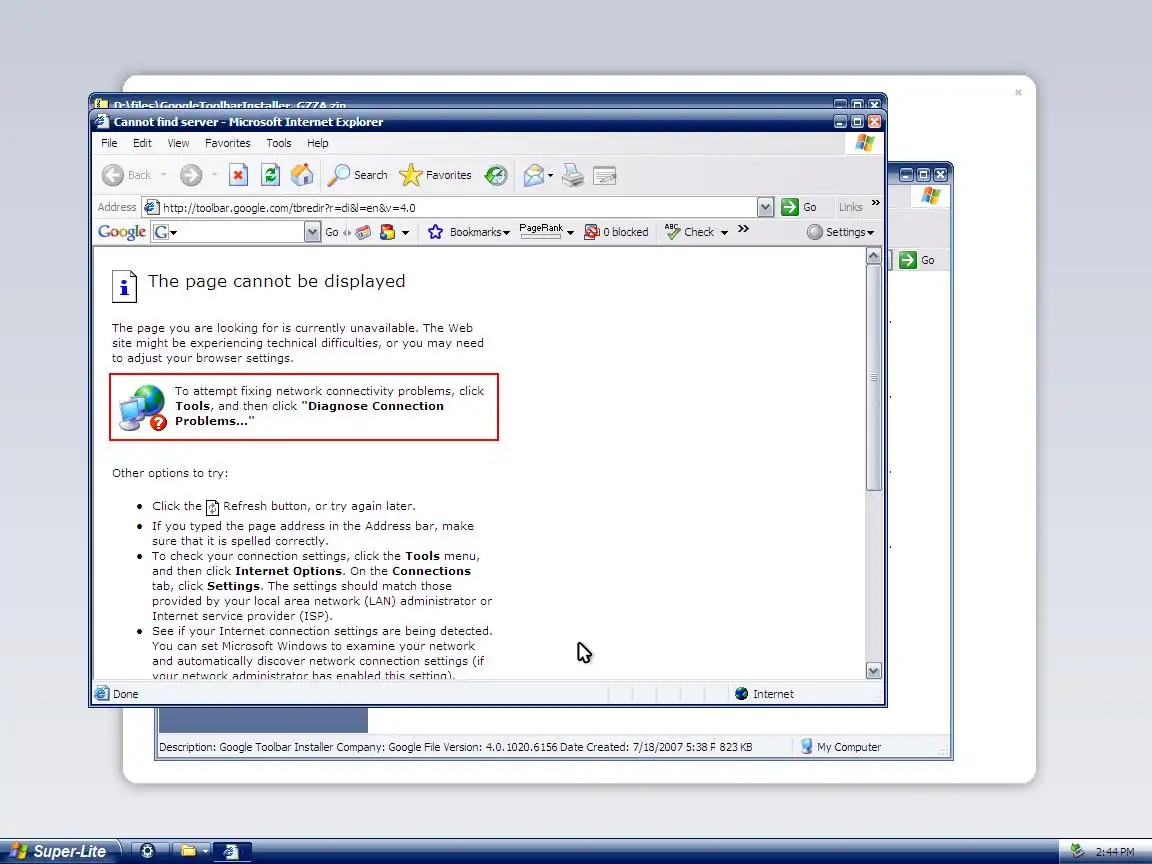Expand the Links bar chevron
Screen dimensions: 1152x864
876,203
